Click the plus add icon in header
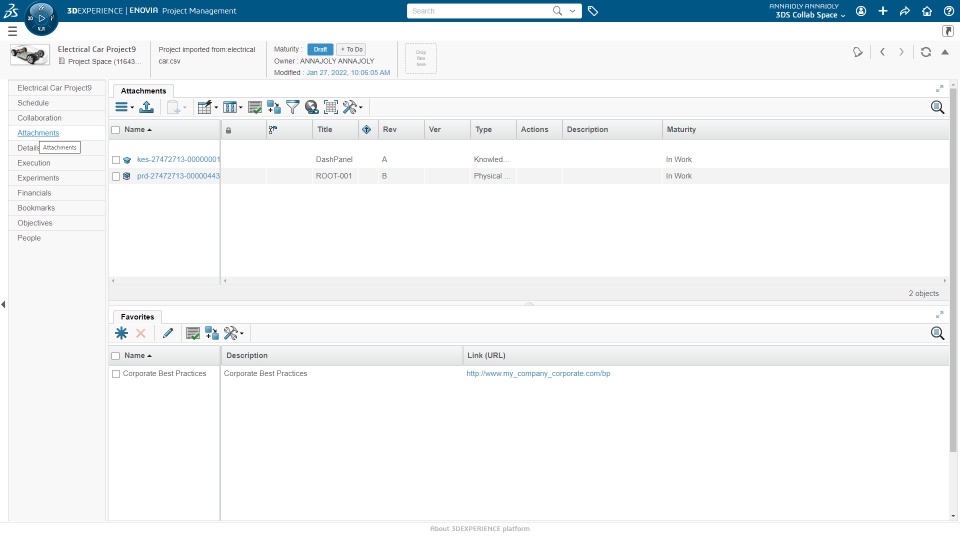 click(x=883, y=11)
